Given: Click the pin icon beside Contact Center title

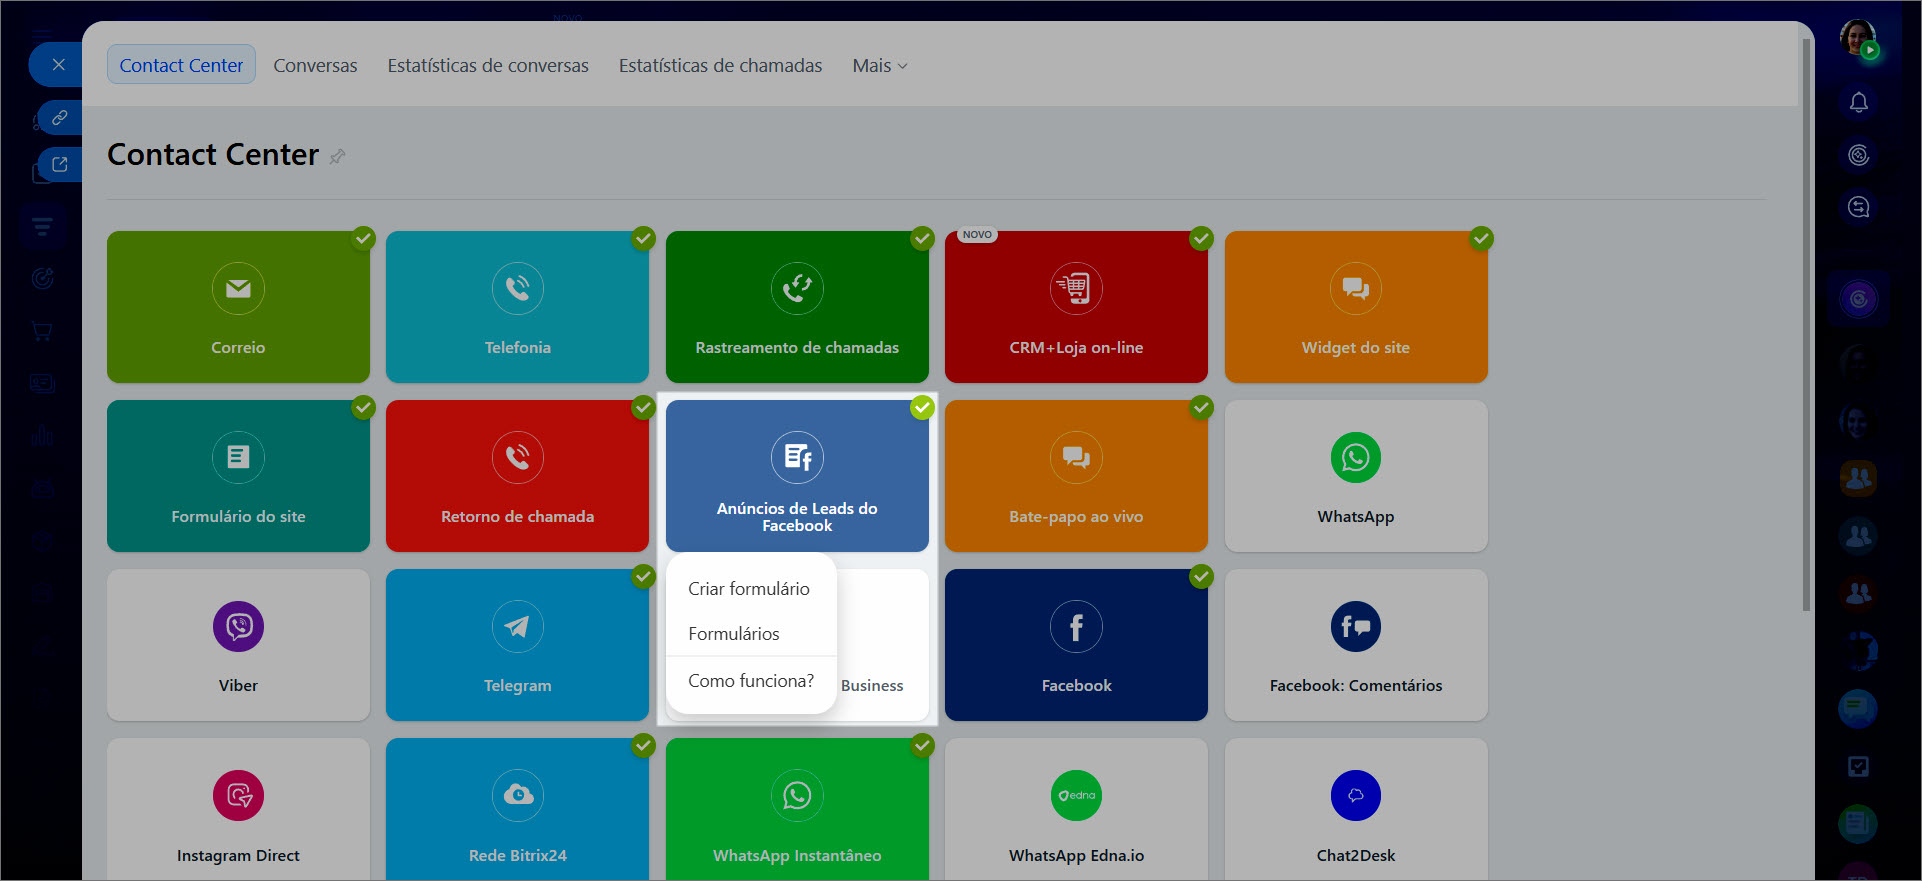Looking at the screenshot, I should pos(338,156).
